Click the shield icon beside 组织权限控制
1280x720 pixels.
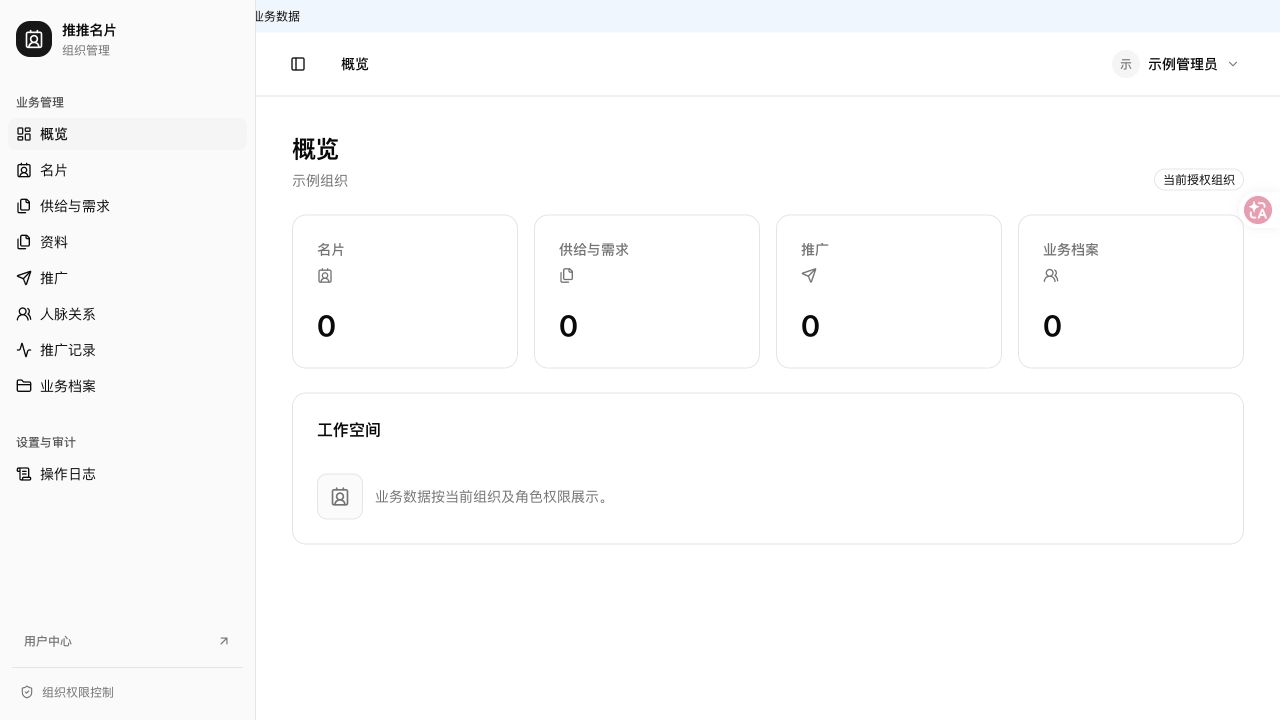click(x=27, y=692)
